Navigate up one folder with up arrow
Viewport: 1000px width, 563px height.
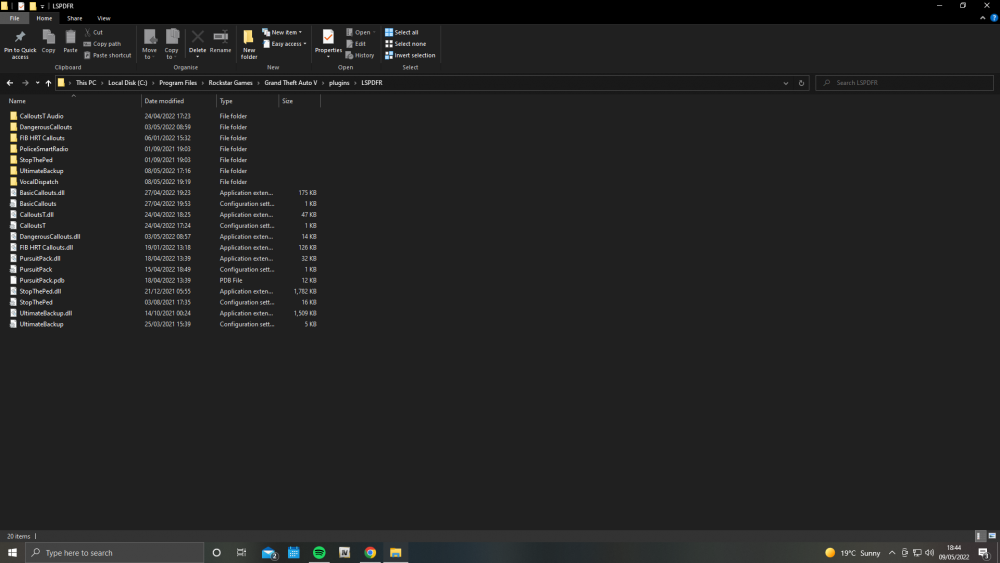(48, 83)
